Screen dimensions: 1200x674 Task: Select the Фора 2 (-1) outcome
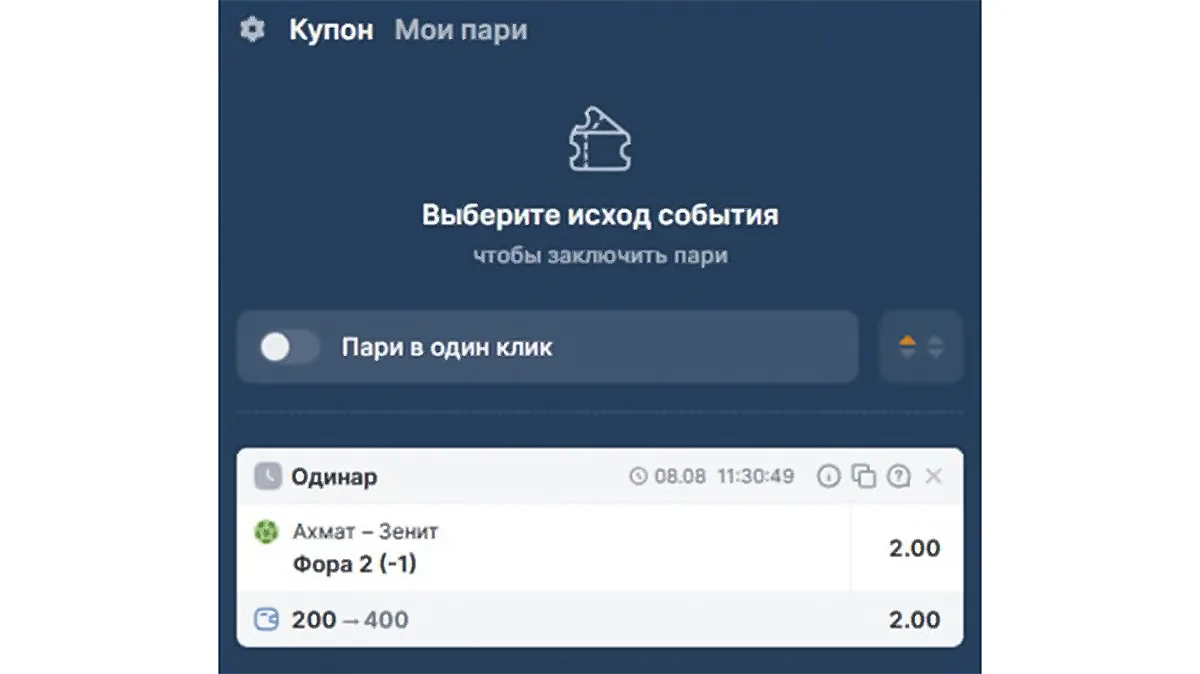(x=355, y=564)
